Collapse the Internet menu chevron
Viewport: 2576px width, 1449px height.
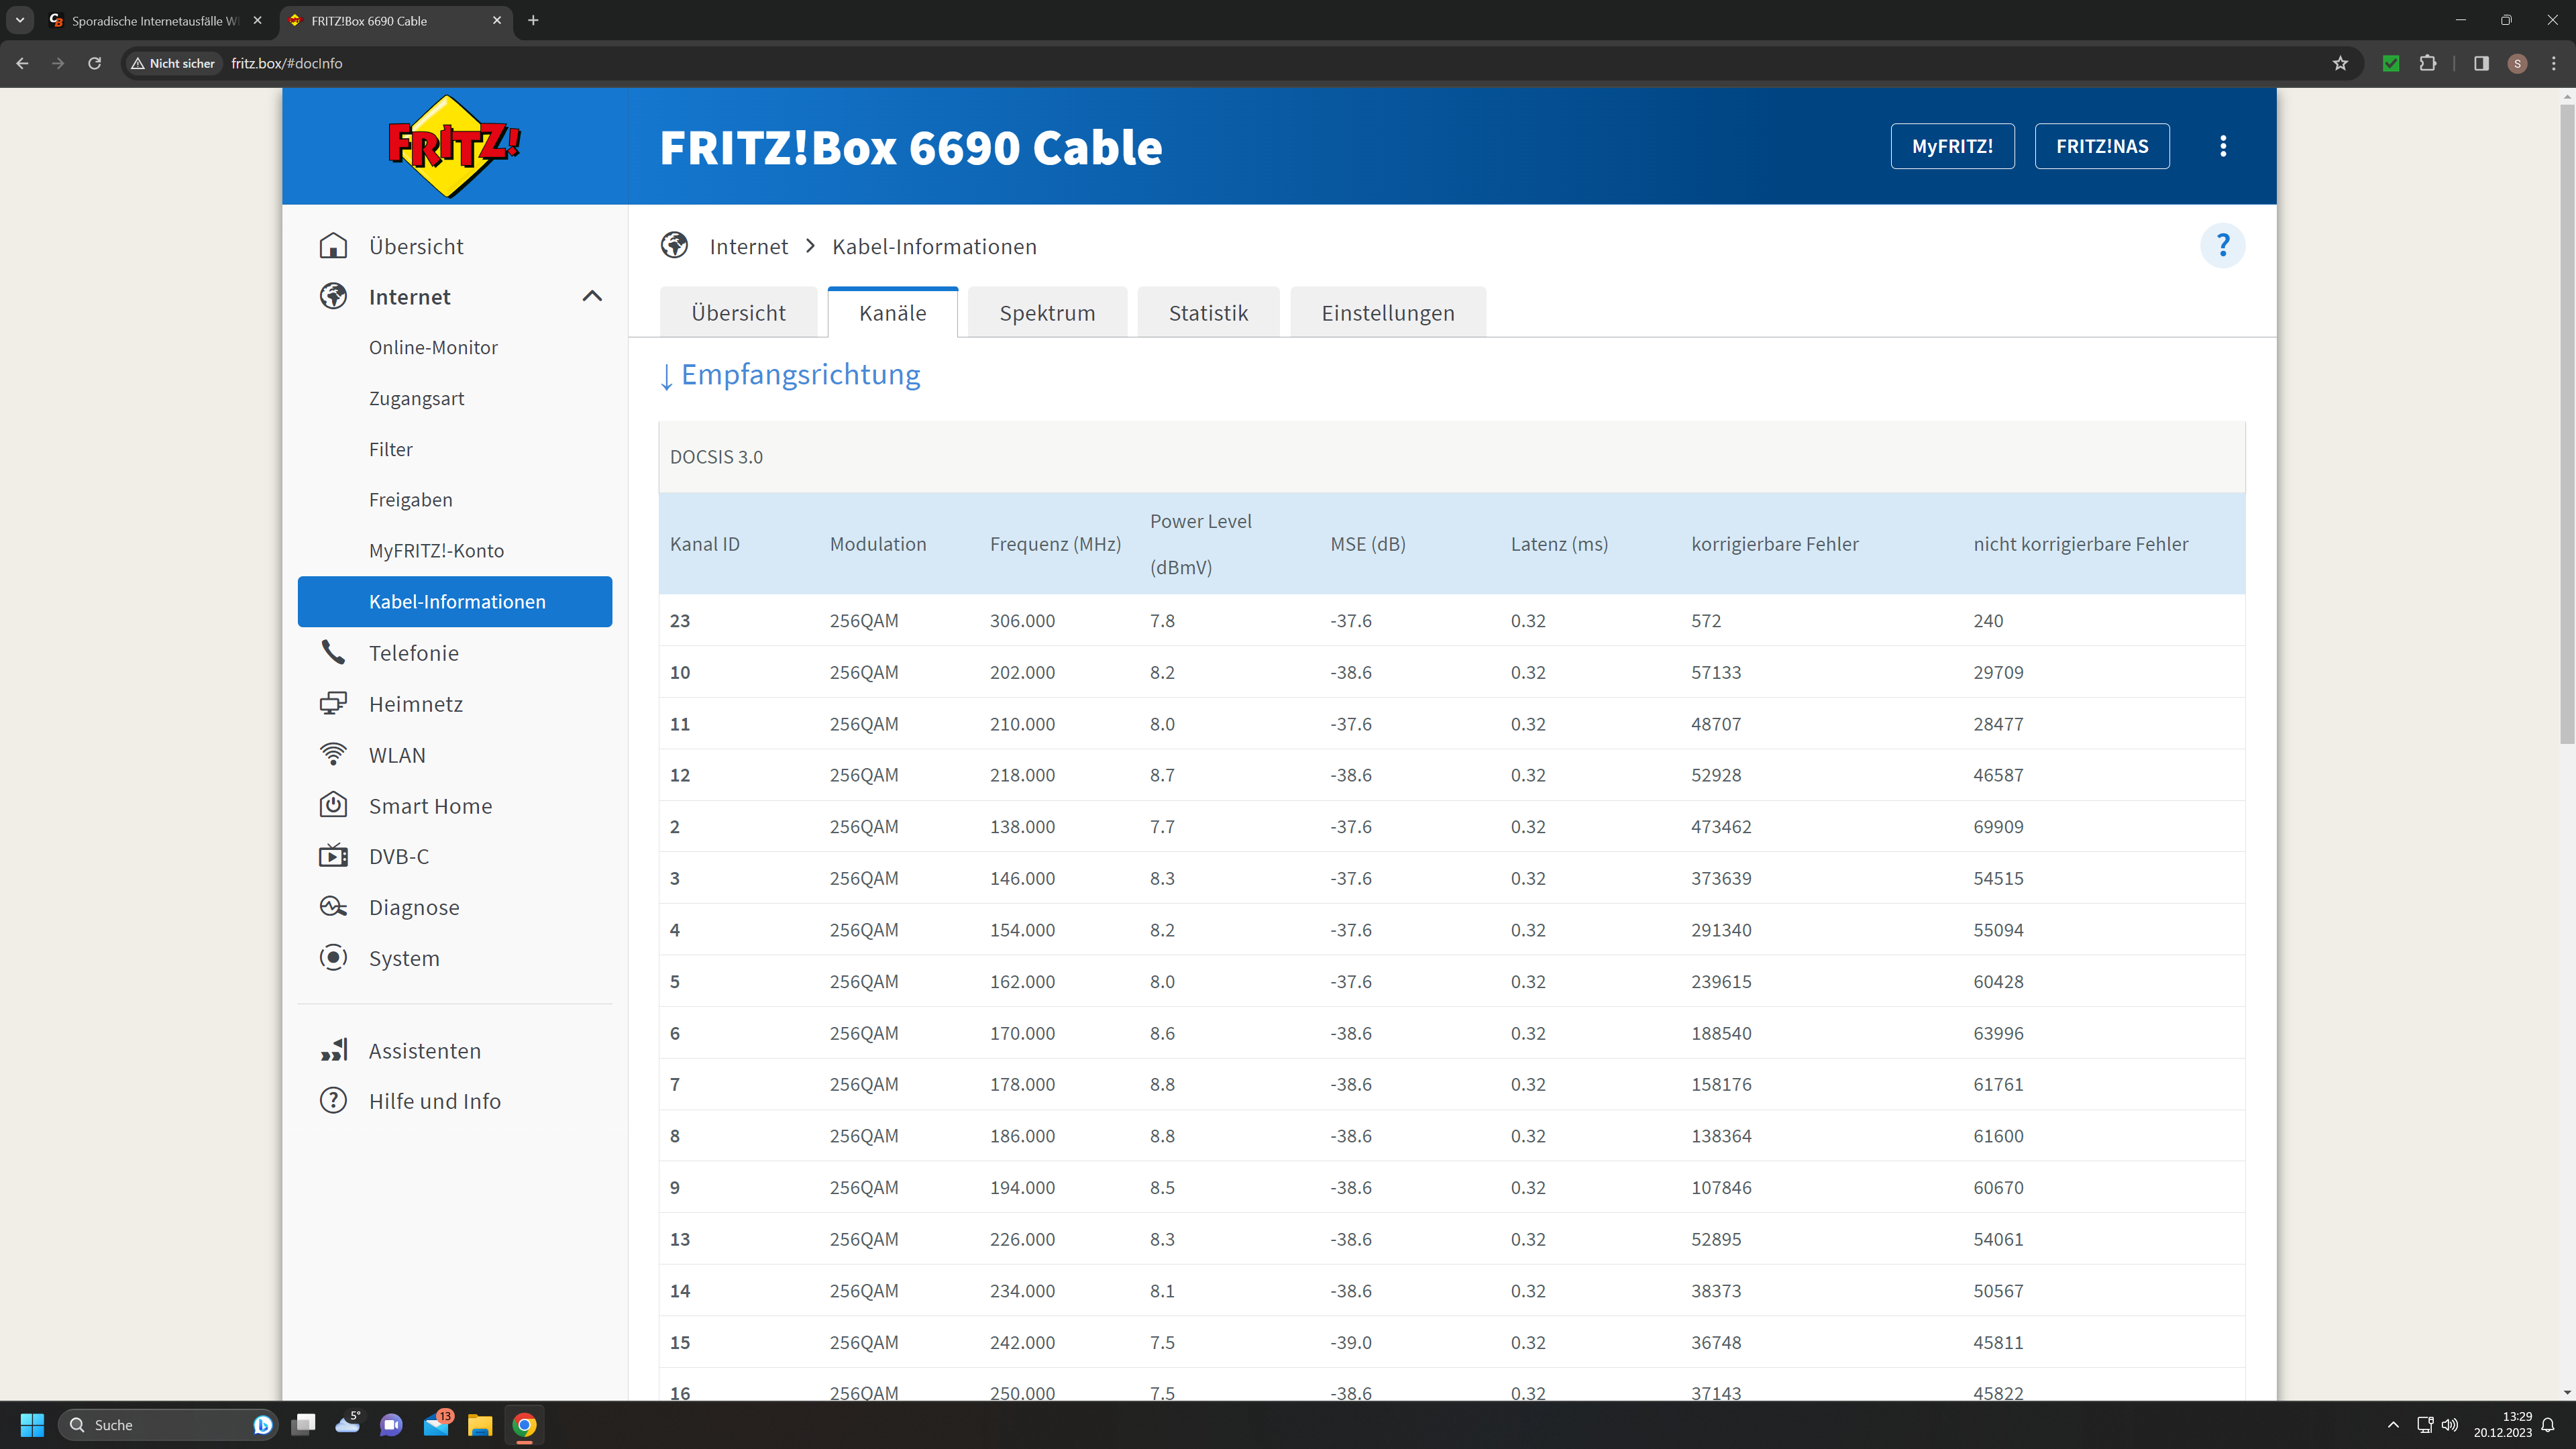pyautogui.click(x=592, y=296)
